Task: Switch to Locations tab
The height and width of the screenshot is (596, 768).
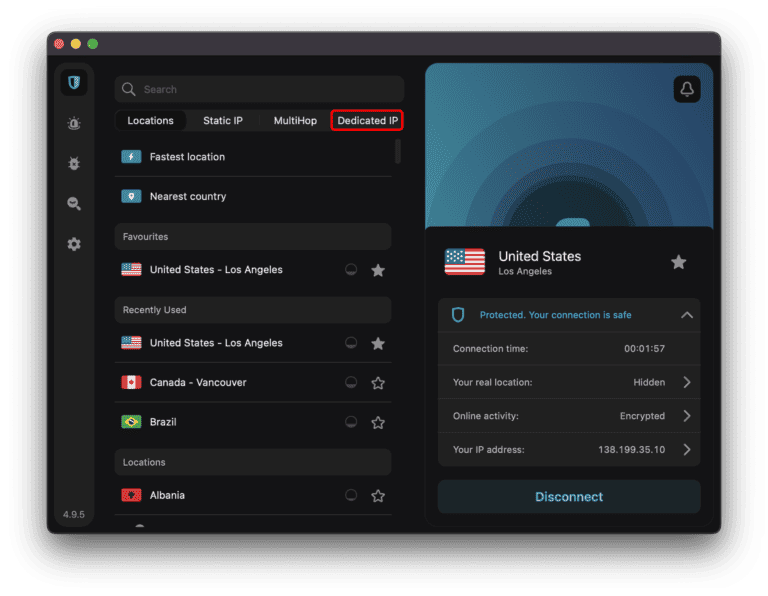Action: (x=150, y=120)
